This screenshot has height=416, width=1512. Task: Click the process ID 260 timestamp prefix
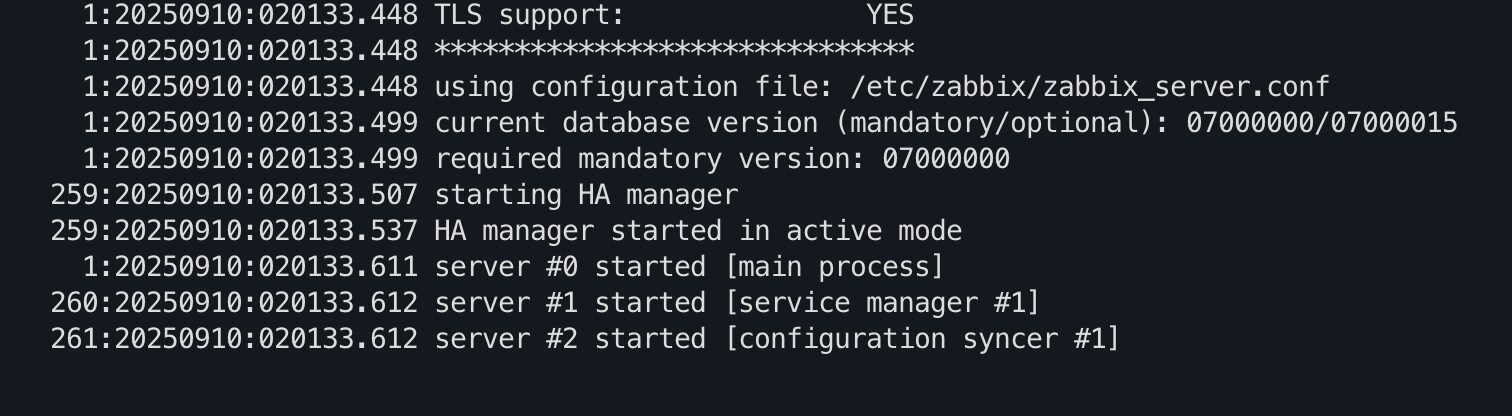234,303
